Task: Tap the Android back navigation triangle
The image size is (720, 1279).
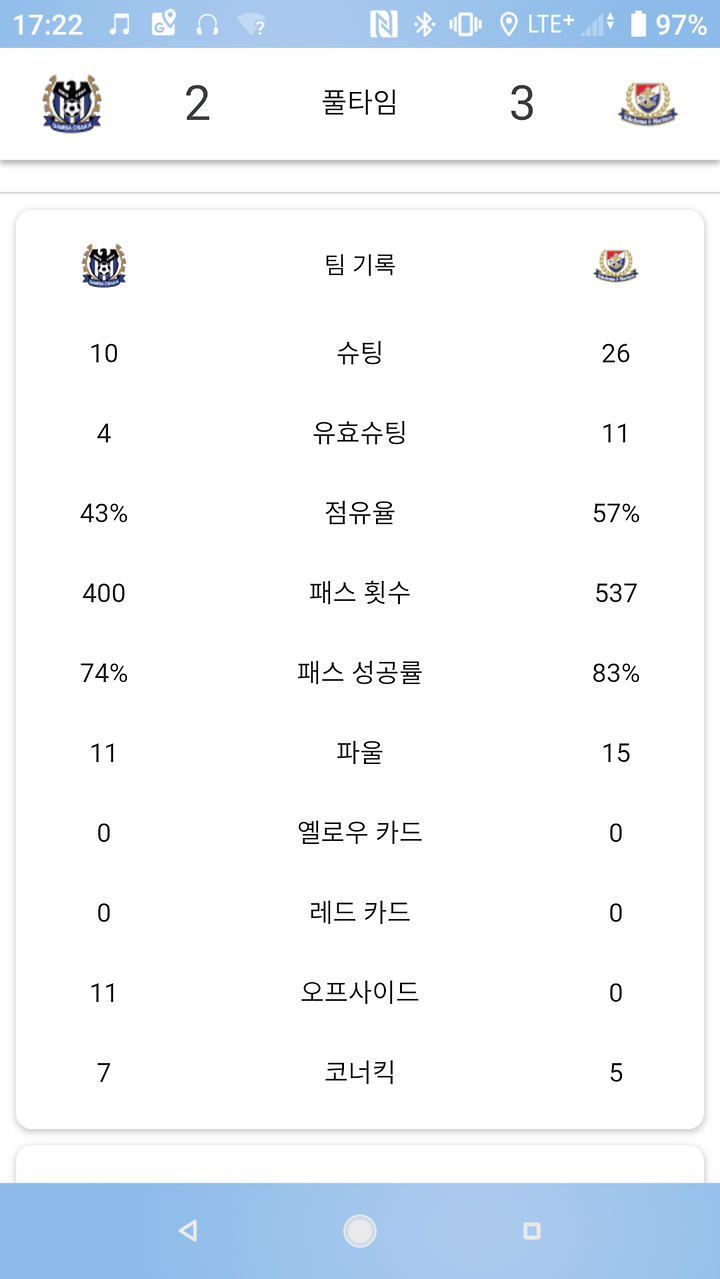Action: click(187, 1231)
